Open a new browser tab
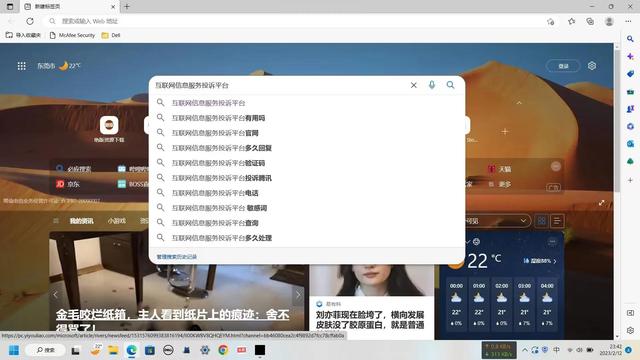 [127, 7]
